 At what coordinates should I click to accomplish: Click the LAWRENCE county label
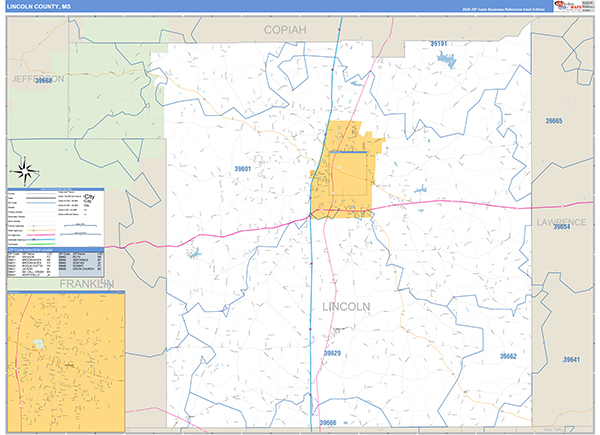(x=561, y=222)
